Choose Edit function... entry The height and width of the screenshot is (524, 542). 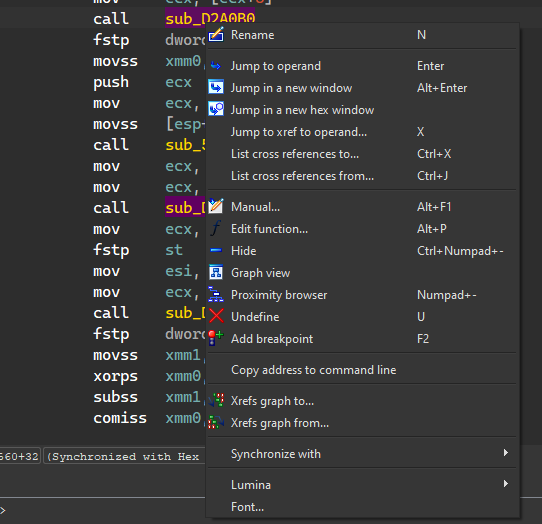[x=362, y=229]
